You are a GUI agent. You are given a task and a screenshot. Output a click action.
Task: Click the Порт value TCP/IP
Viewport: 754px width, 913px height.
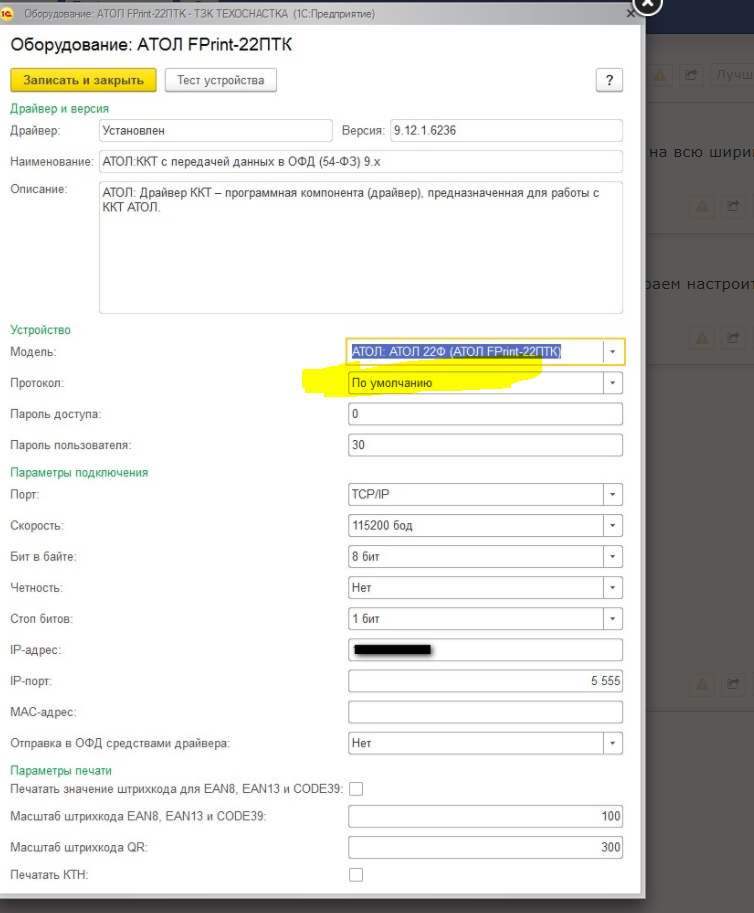click(x=370, y=494)
